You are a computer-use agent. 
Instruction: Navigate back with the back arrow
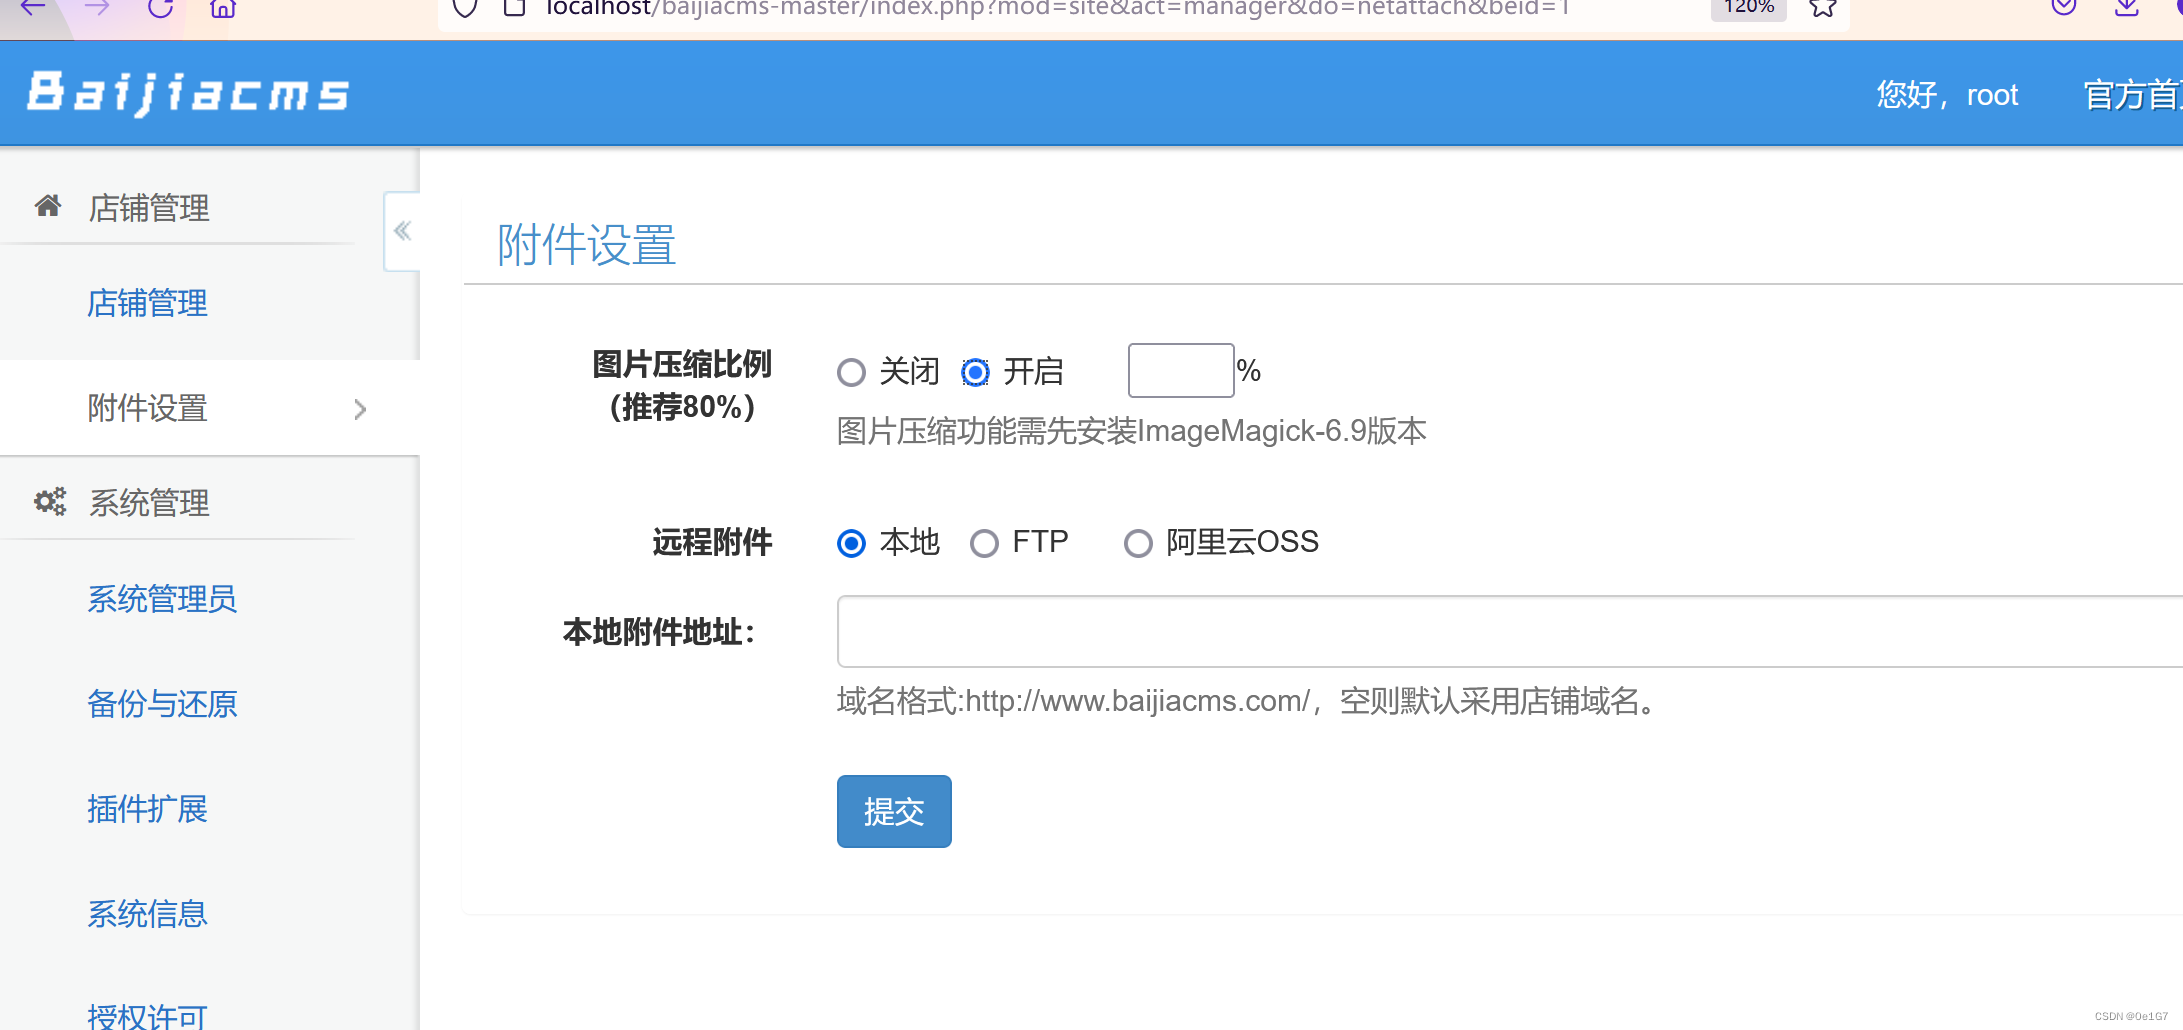[x=34, y=8]
